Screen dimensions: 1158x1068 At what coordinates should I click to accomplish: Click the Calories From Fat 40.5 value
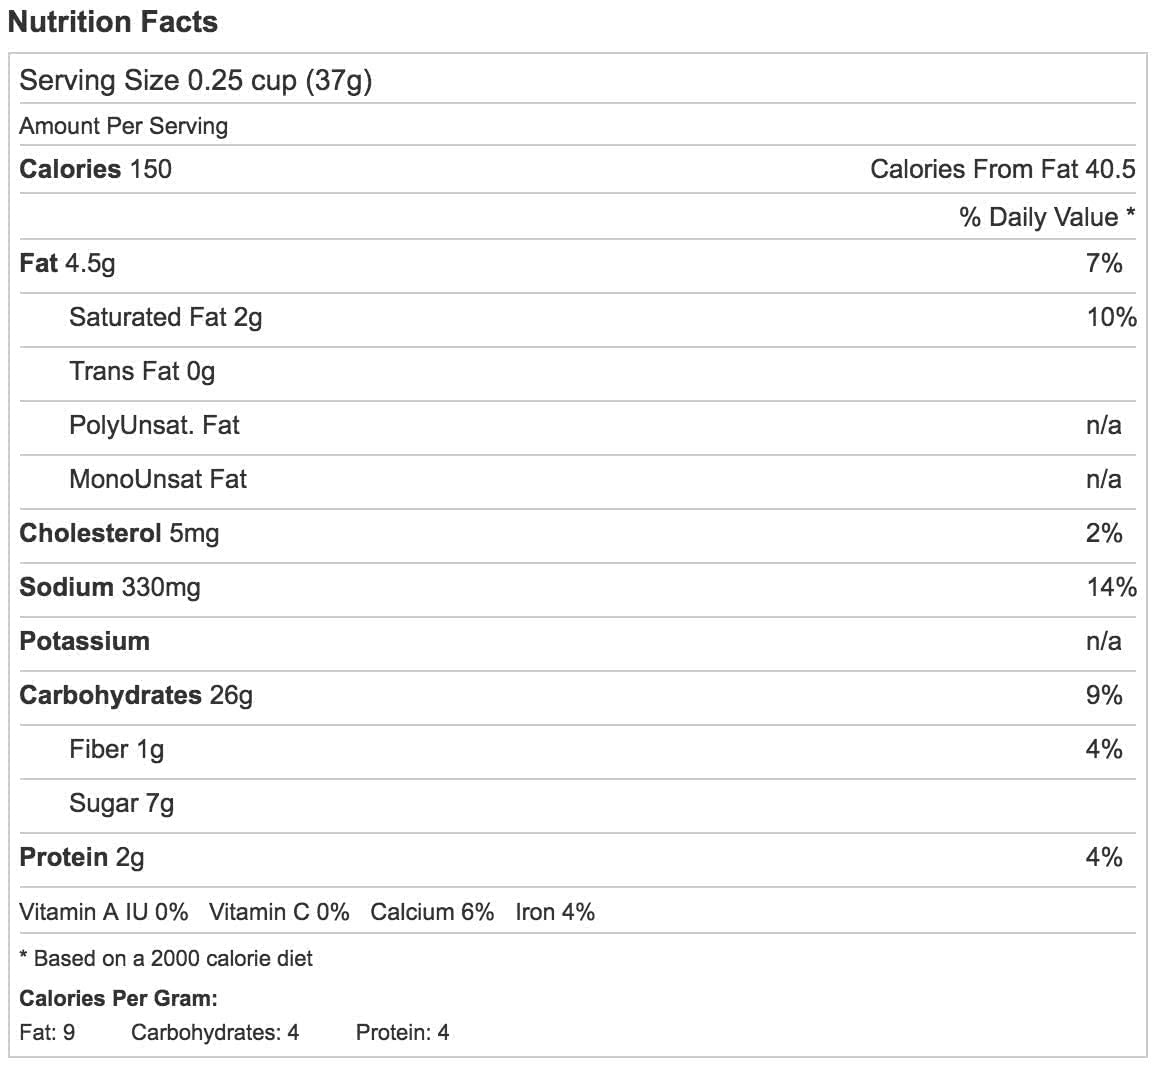point(1002,169)
